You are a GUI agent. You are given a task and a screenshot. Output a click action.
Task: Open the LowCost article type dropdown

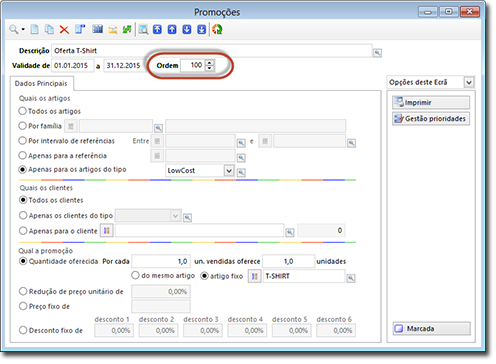229,171
